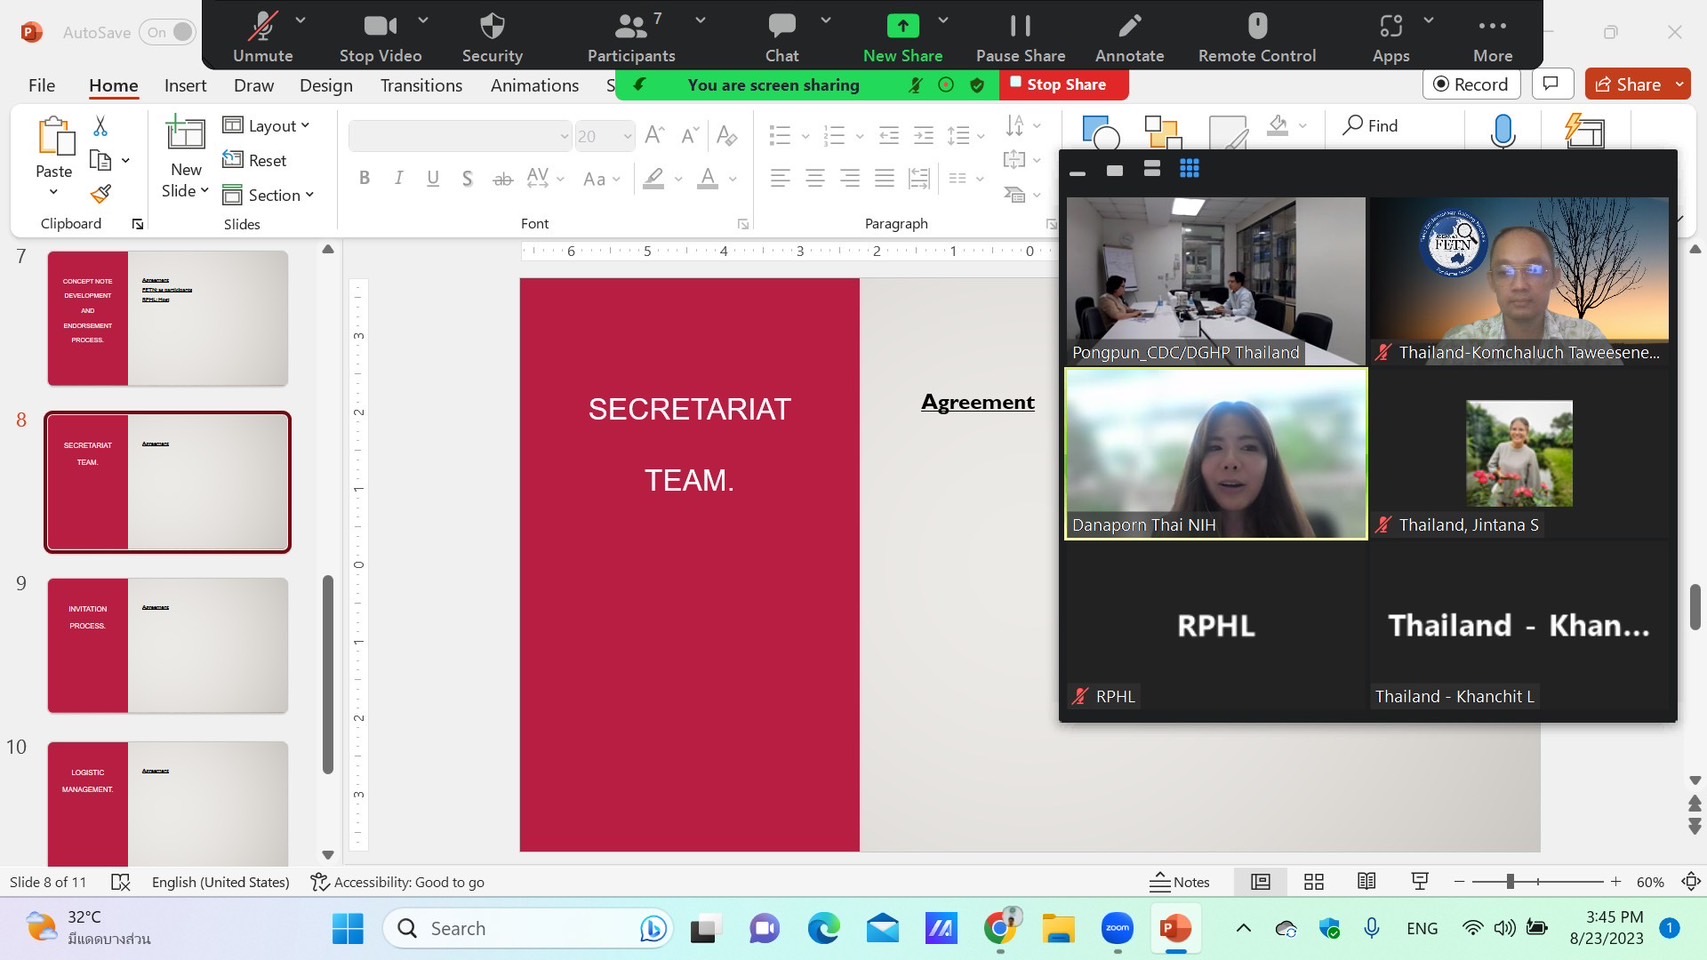The height and width of the screenshot is (960, 1707).
Task: Open the Annotate tool
Action: [x=1129, y=37]
